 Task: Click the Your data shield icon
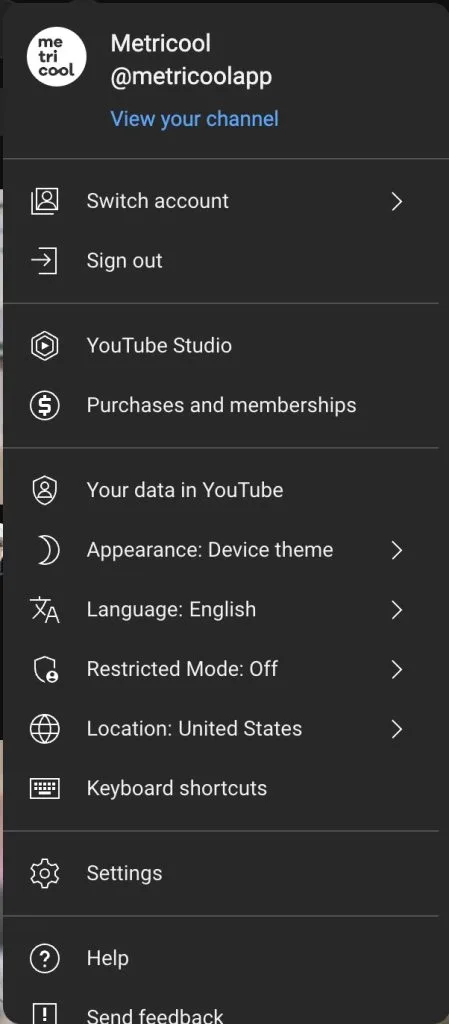pyautogui.click(x=45, y=490)
